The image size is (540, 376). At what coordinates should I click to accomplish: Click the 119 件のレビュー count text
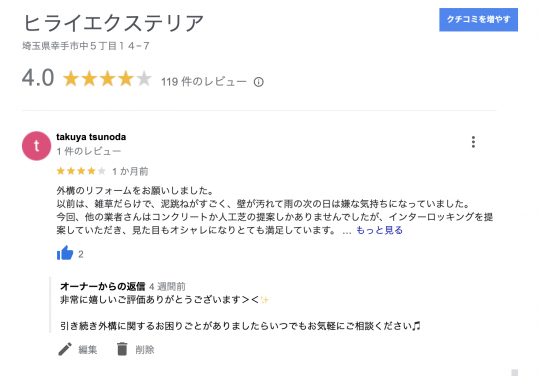(x=204, y=82)
